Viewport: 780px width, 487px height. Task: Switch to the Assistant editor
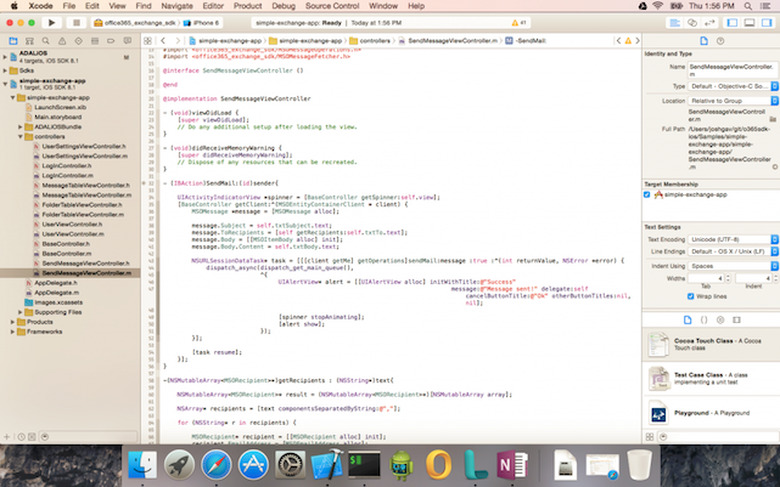(x=692, y=23)
